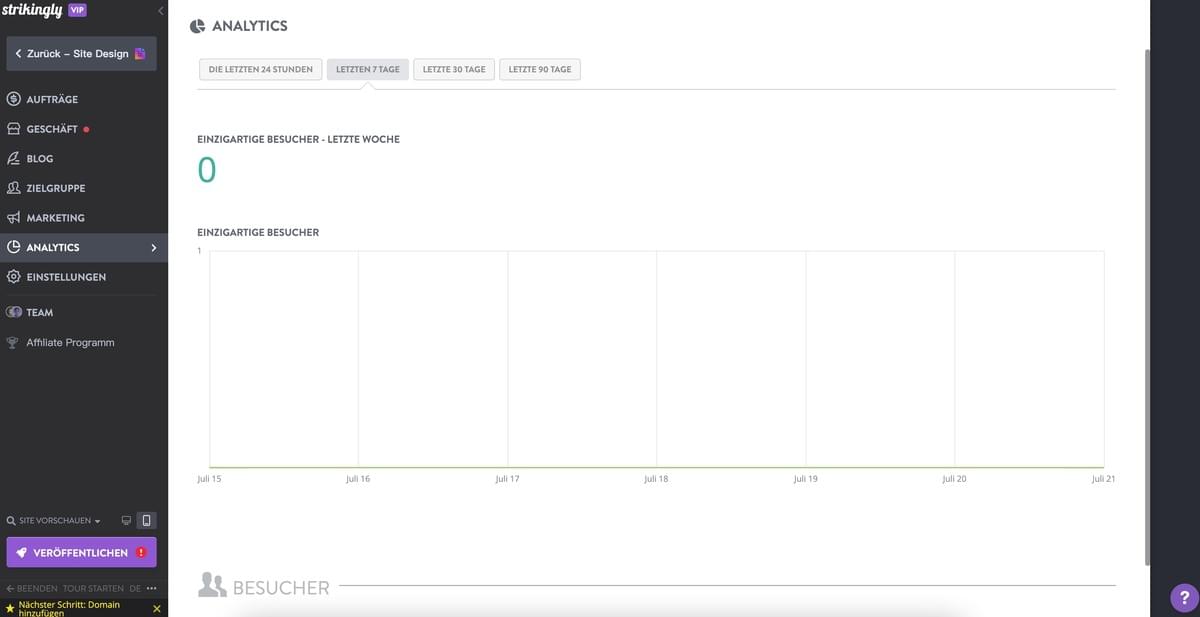Select Letzte 90 Tage tab
The height and width of the screenshot is (617, 1200).
point(540,70)
